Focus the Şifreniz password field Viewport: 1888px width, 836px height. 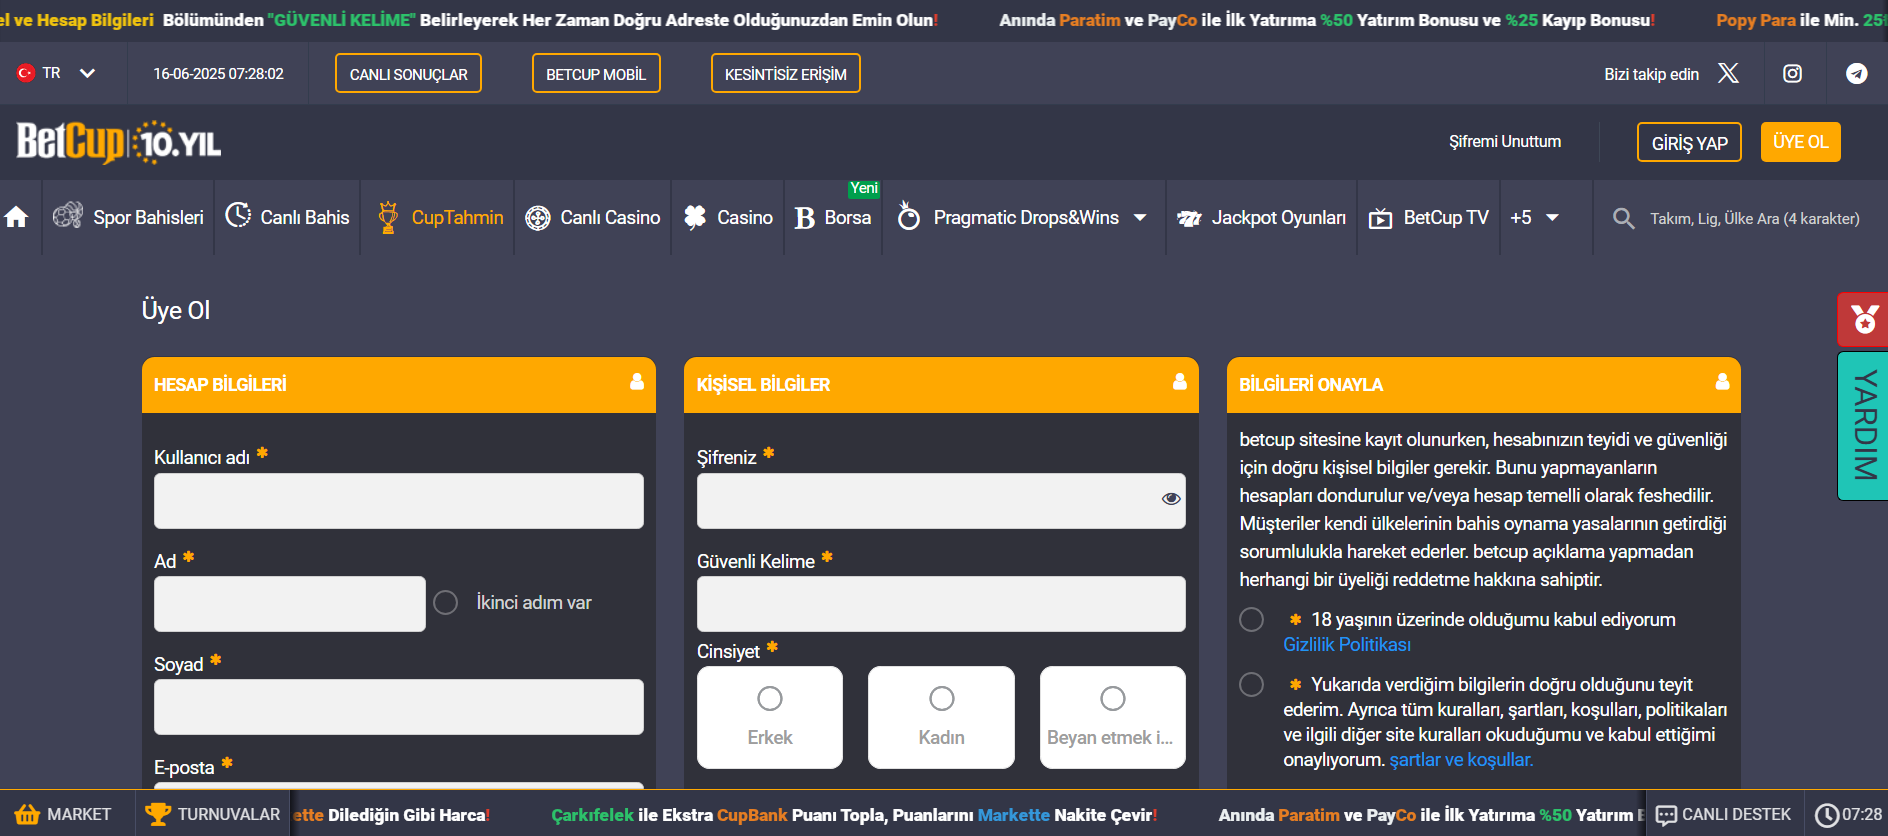coord(941,501)
